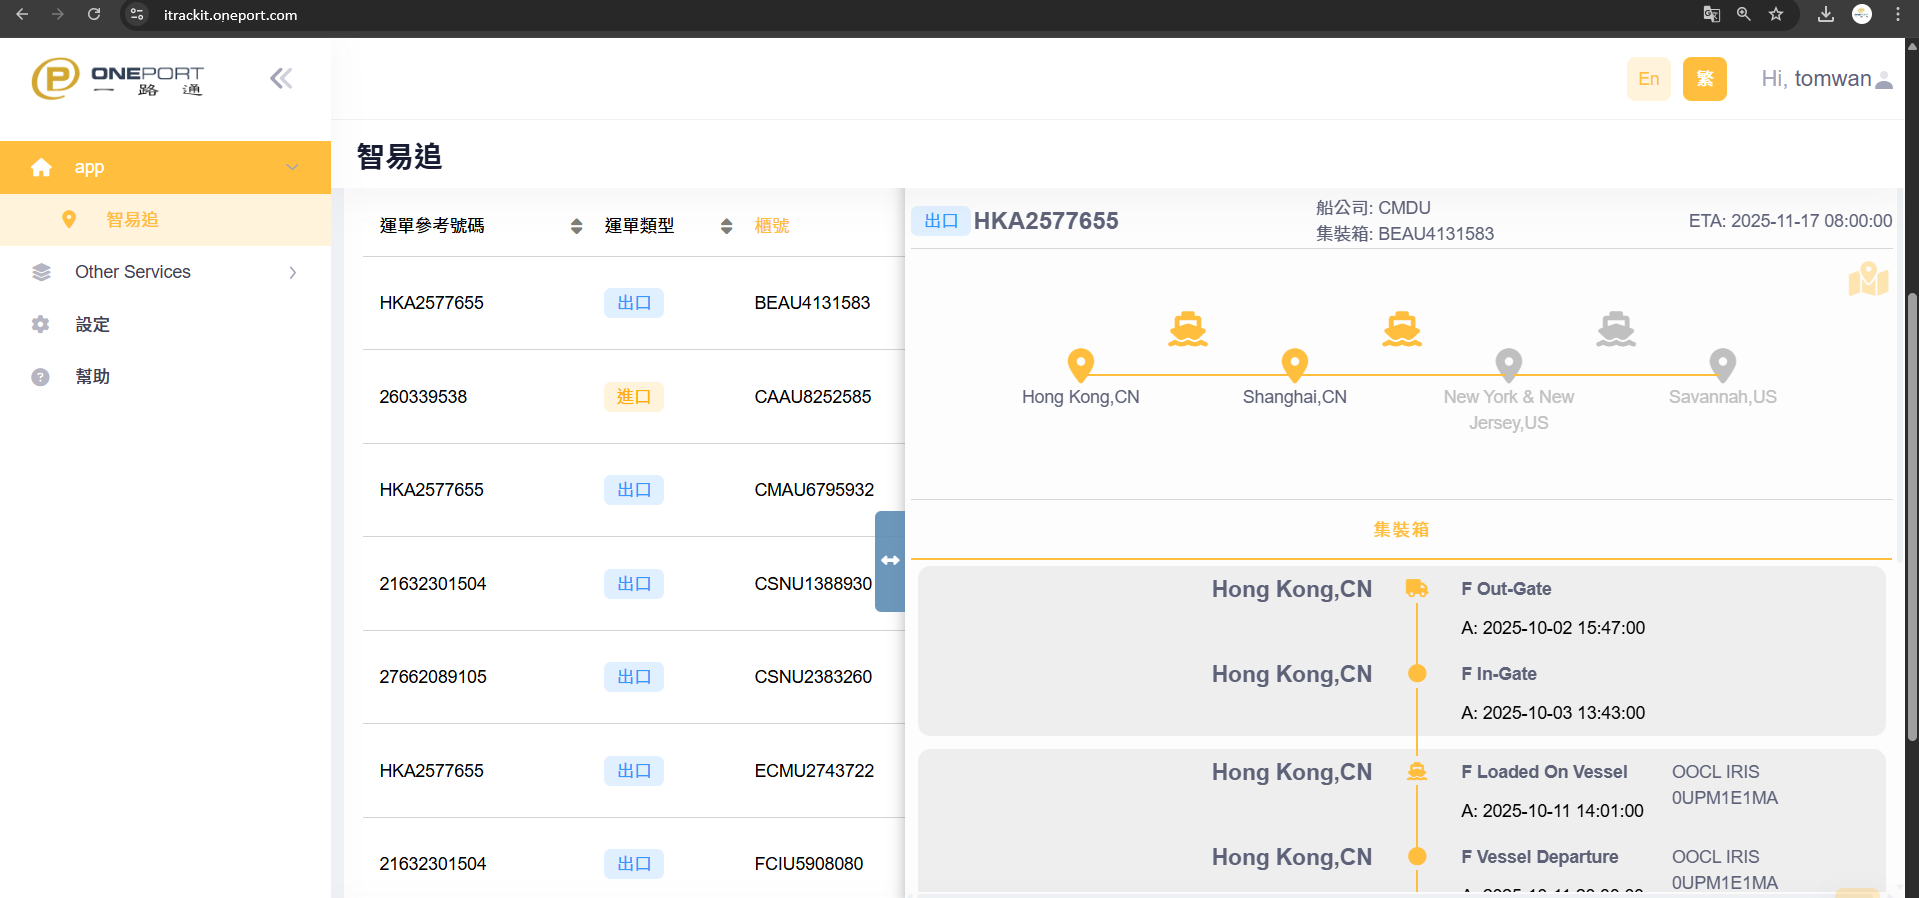This screenshot has height=898, width=1919.
Task: Switch language to Traditional Chinese (繁)
Action: click(x=1704, y=79)
